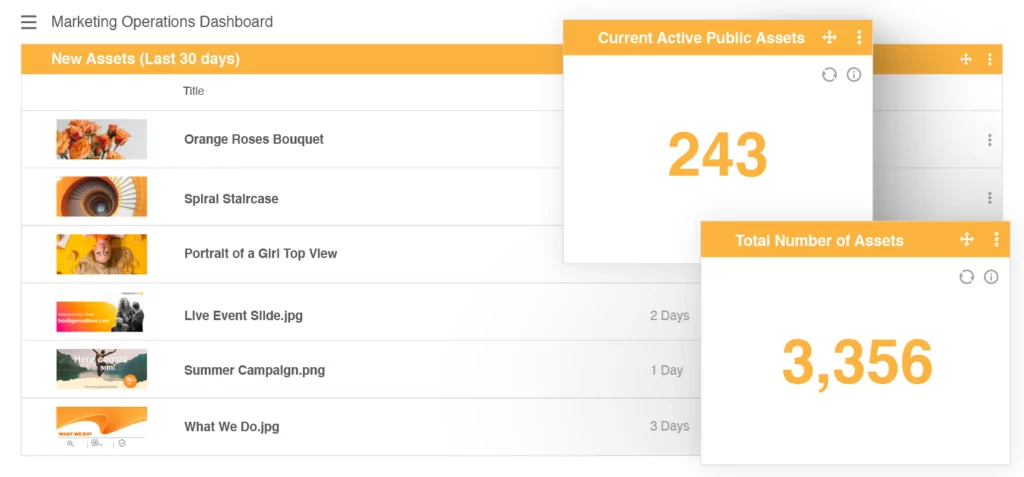This screenshot has height=477, width=1024.
Task: Open Summer Campaign.png asset link
Action: (x=254, y=370)
